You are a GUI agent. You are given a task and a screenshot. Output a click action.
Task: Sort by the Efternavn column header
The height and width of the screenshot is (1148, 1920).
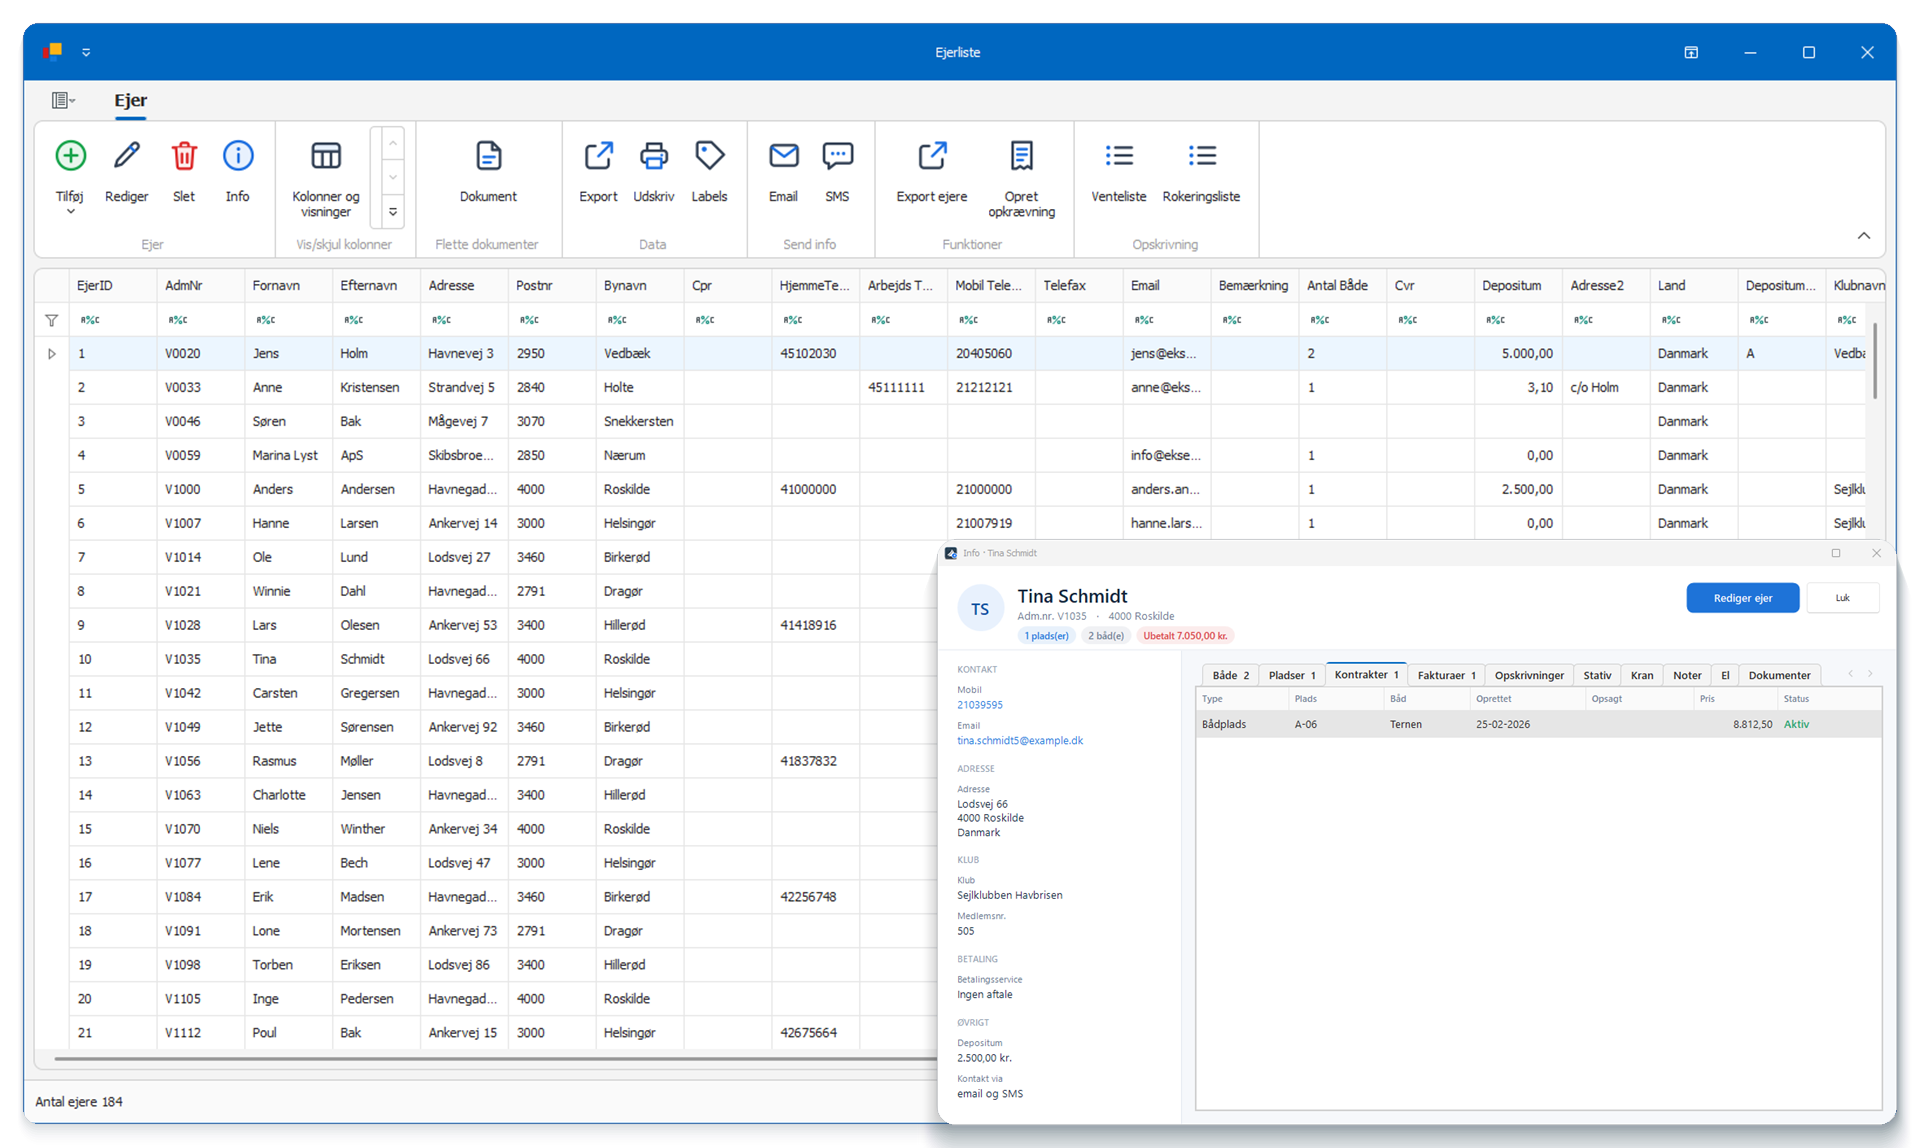click(x=376, y=286)
